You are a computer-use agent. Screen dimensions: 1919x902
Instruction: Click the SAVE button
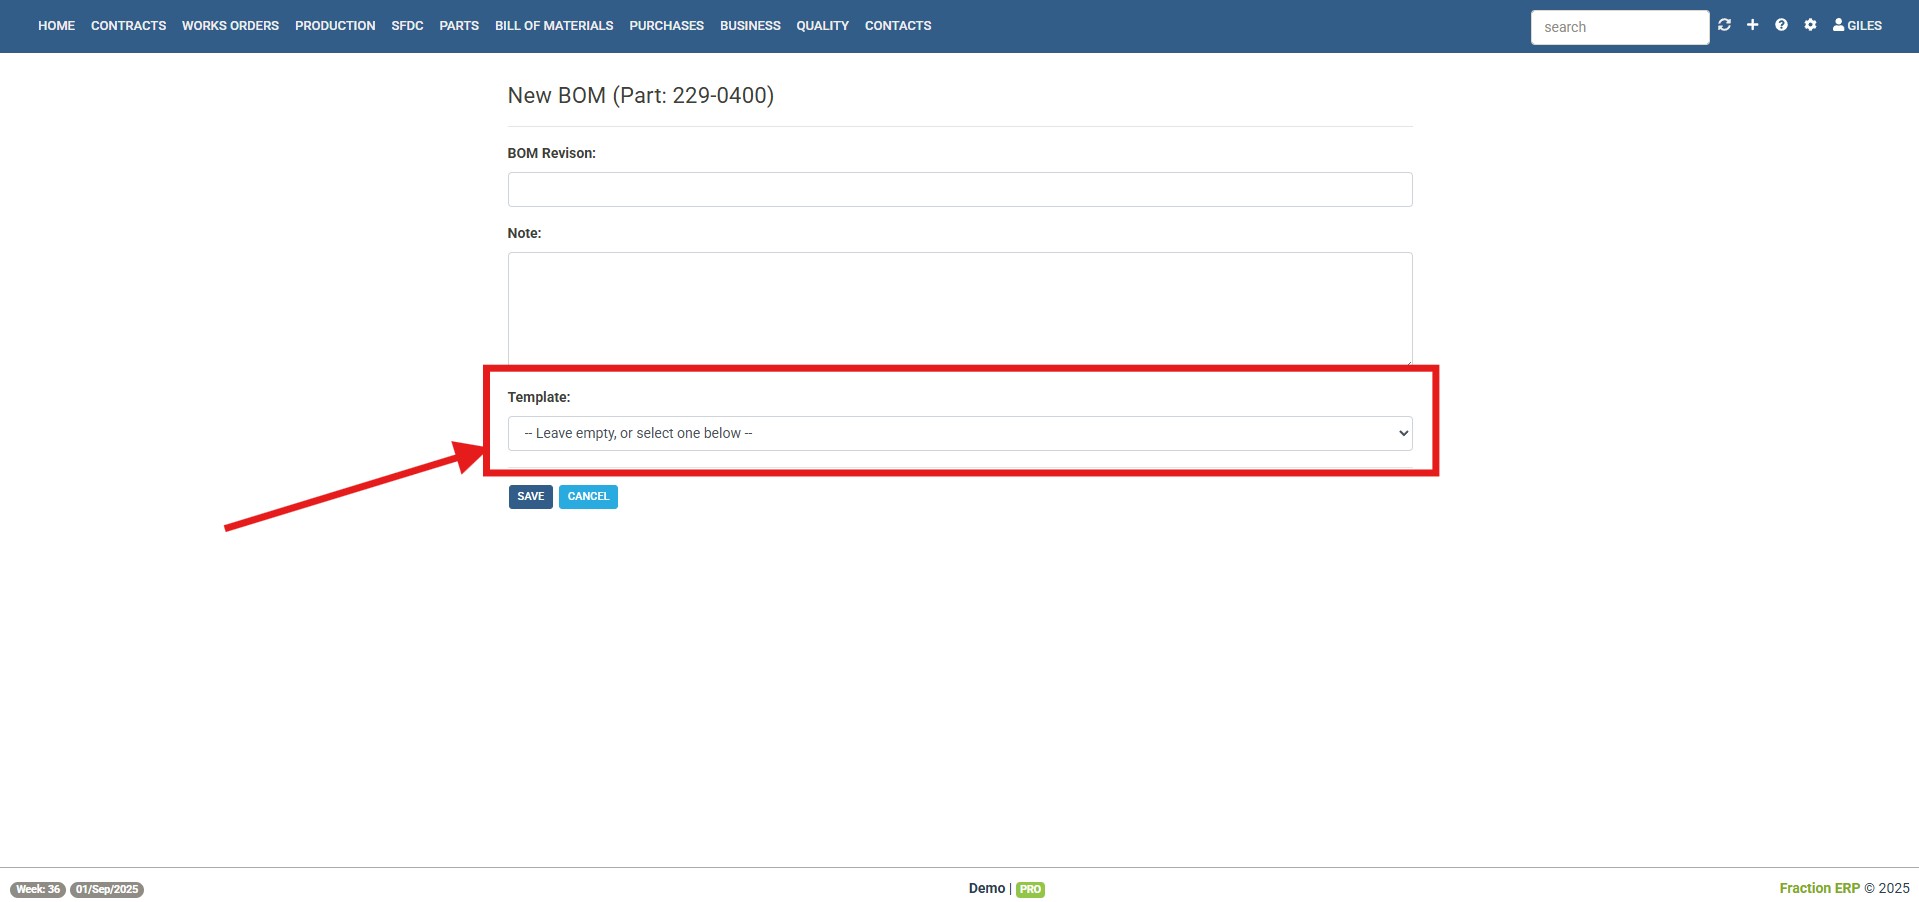530,496
